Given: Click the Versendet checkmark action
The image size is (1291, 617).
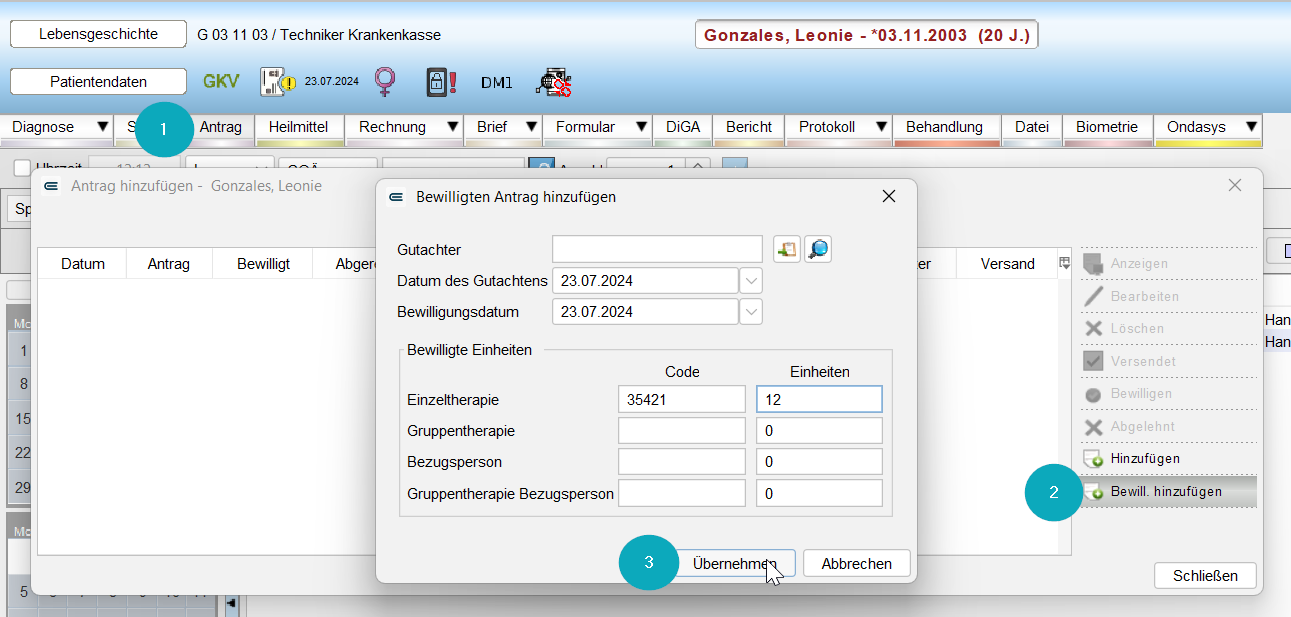Looking at the screenshot, I should tap(1167, 361).
